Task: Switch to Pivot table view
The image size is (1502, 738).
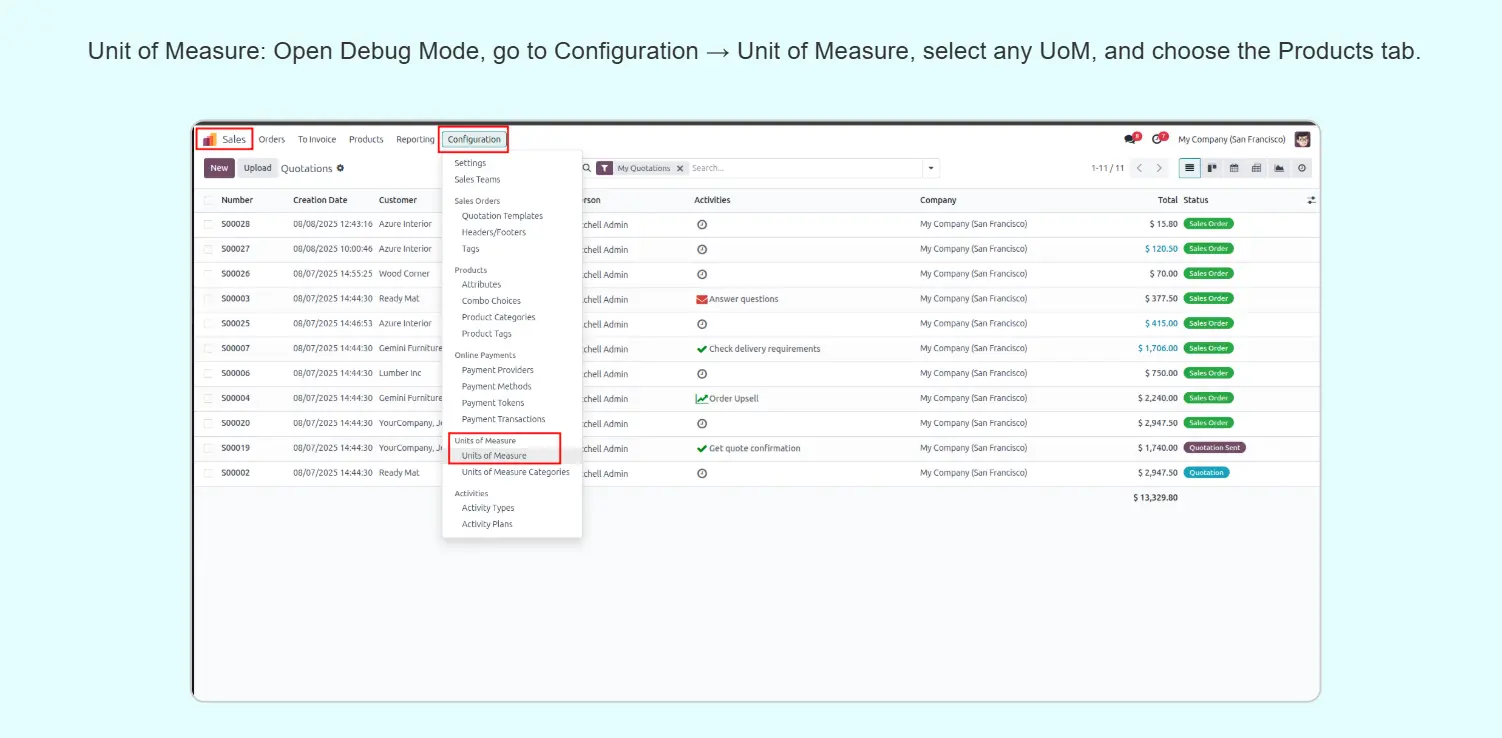Action: point(1256,168)
